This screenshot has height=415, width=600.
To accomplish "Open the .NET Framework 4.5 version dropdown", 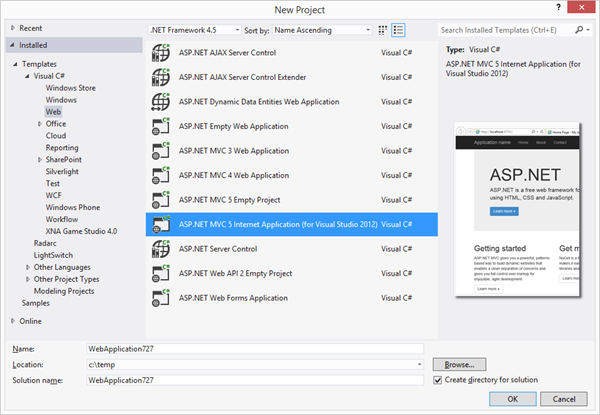I will (x=195, y=30).
